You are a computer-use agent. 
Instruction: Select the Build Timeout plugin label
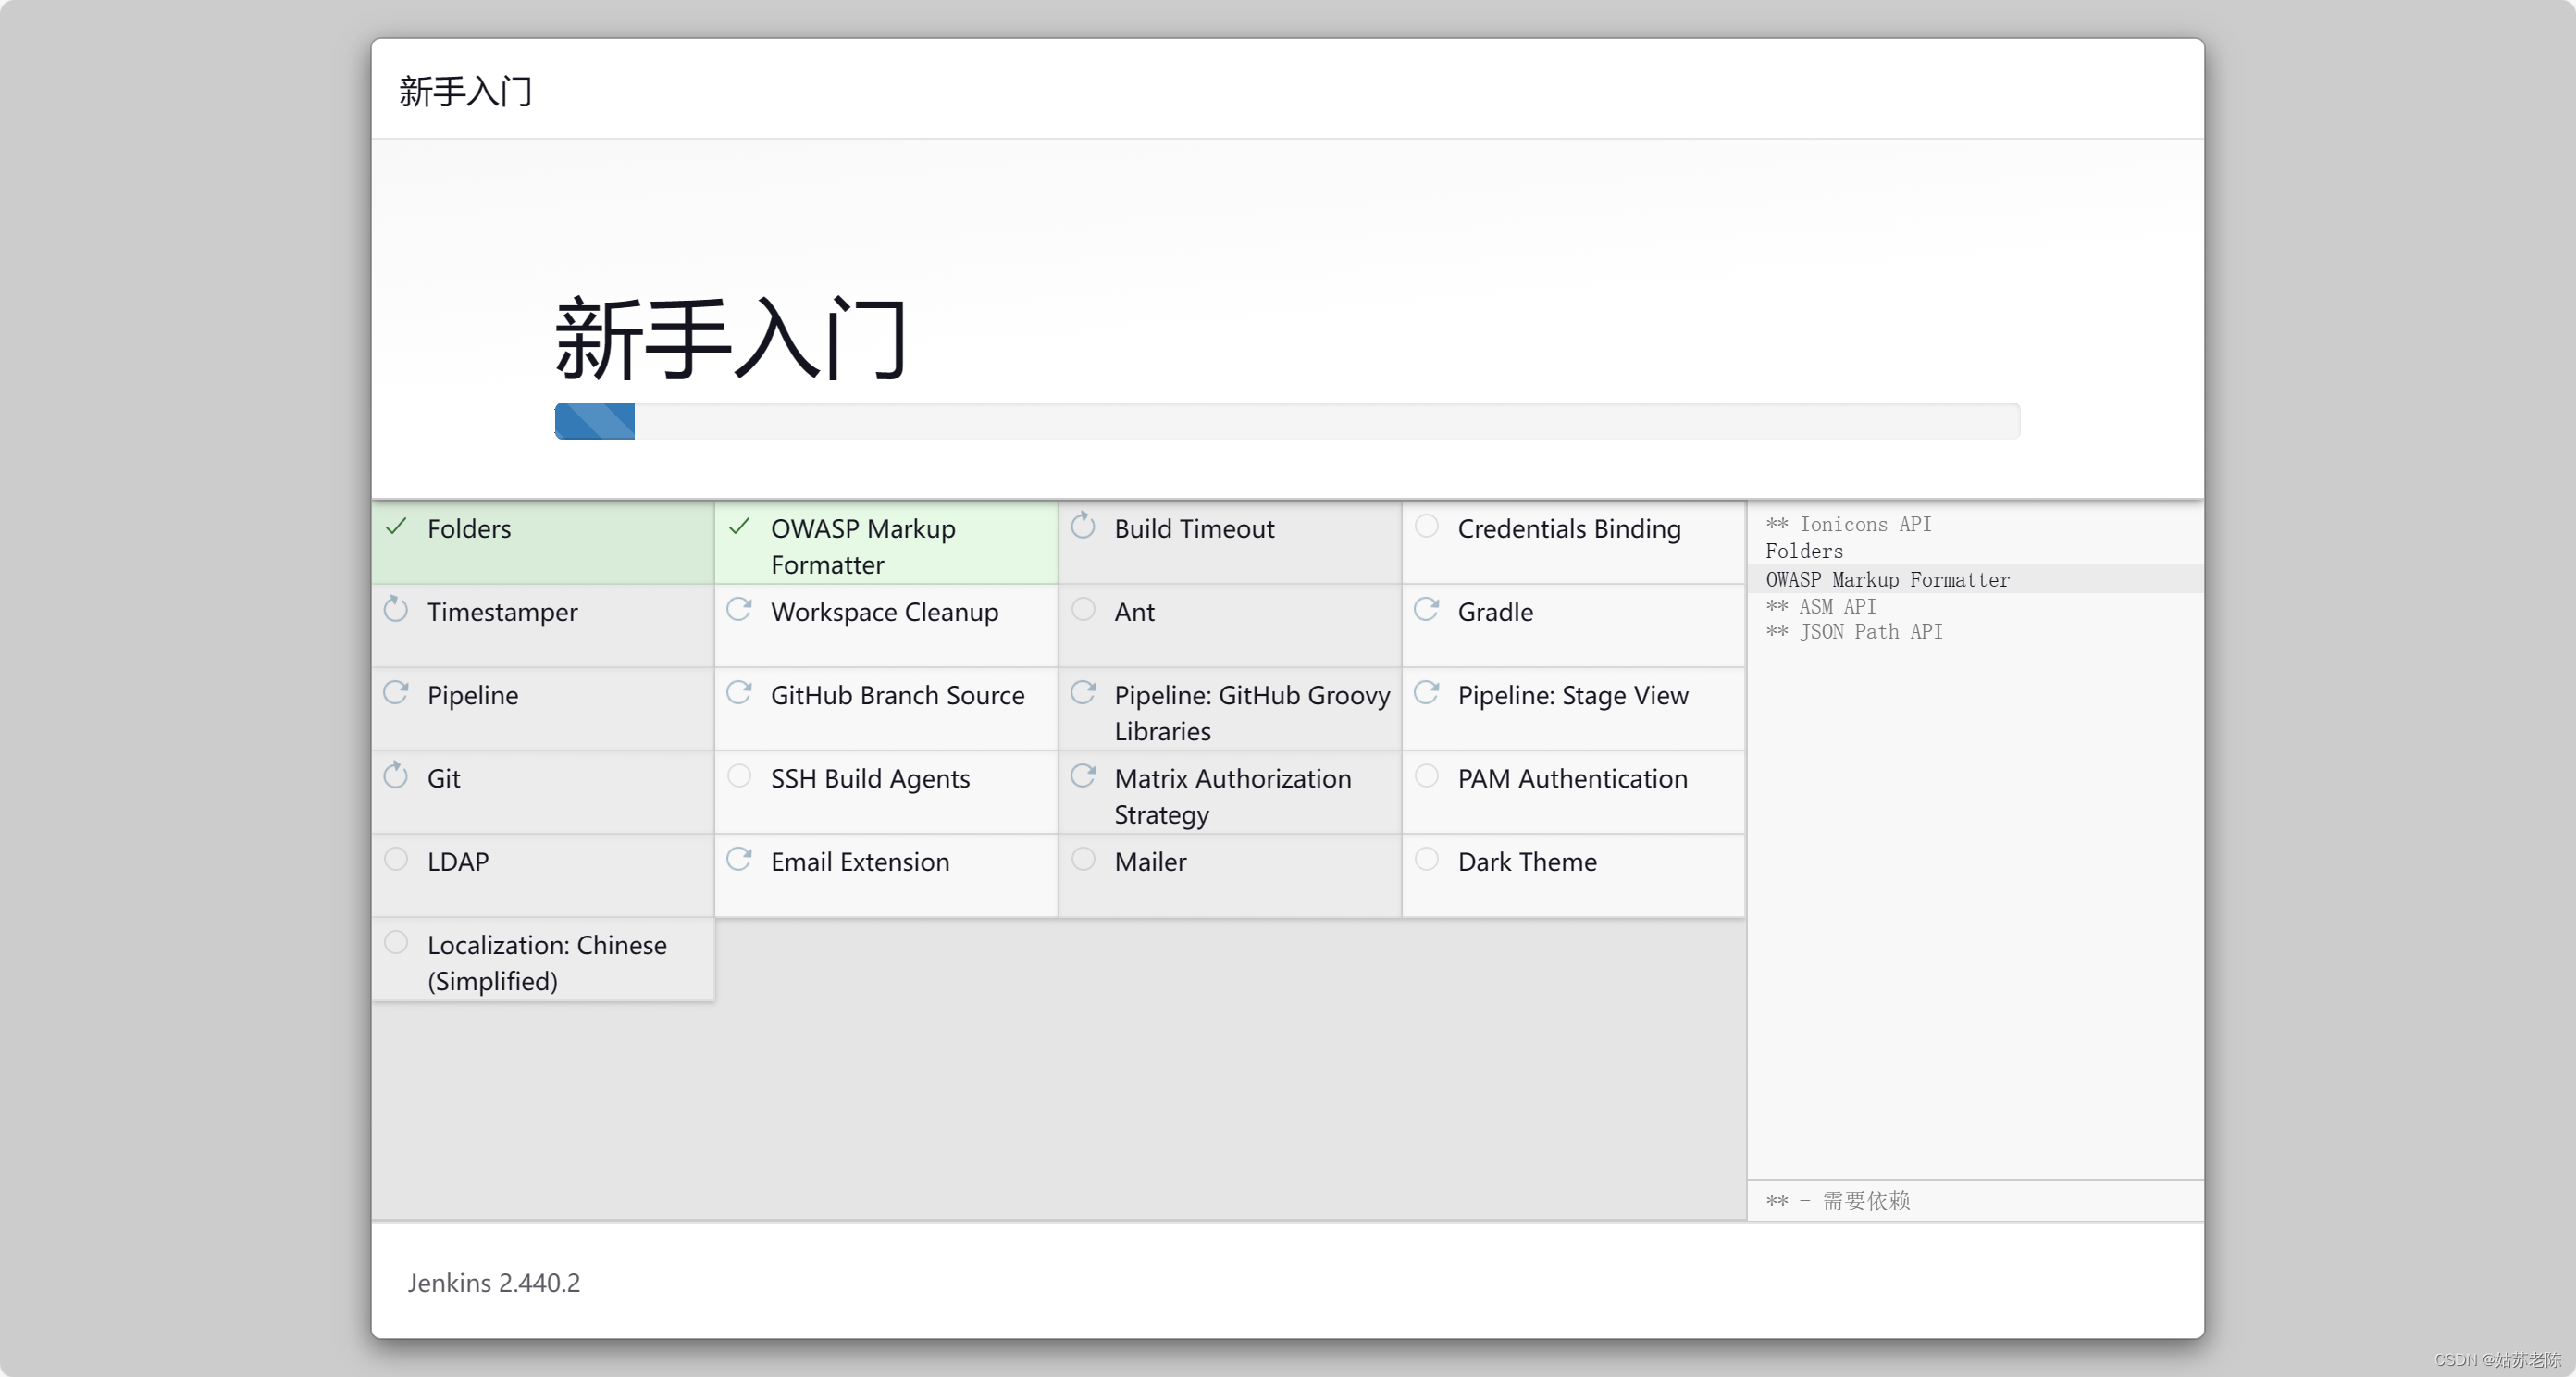pos(1194,528)
